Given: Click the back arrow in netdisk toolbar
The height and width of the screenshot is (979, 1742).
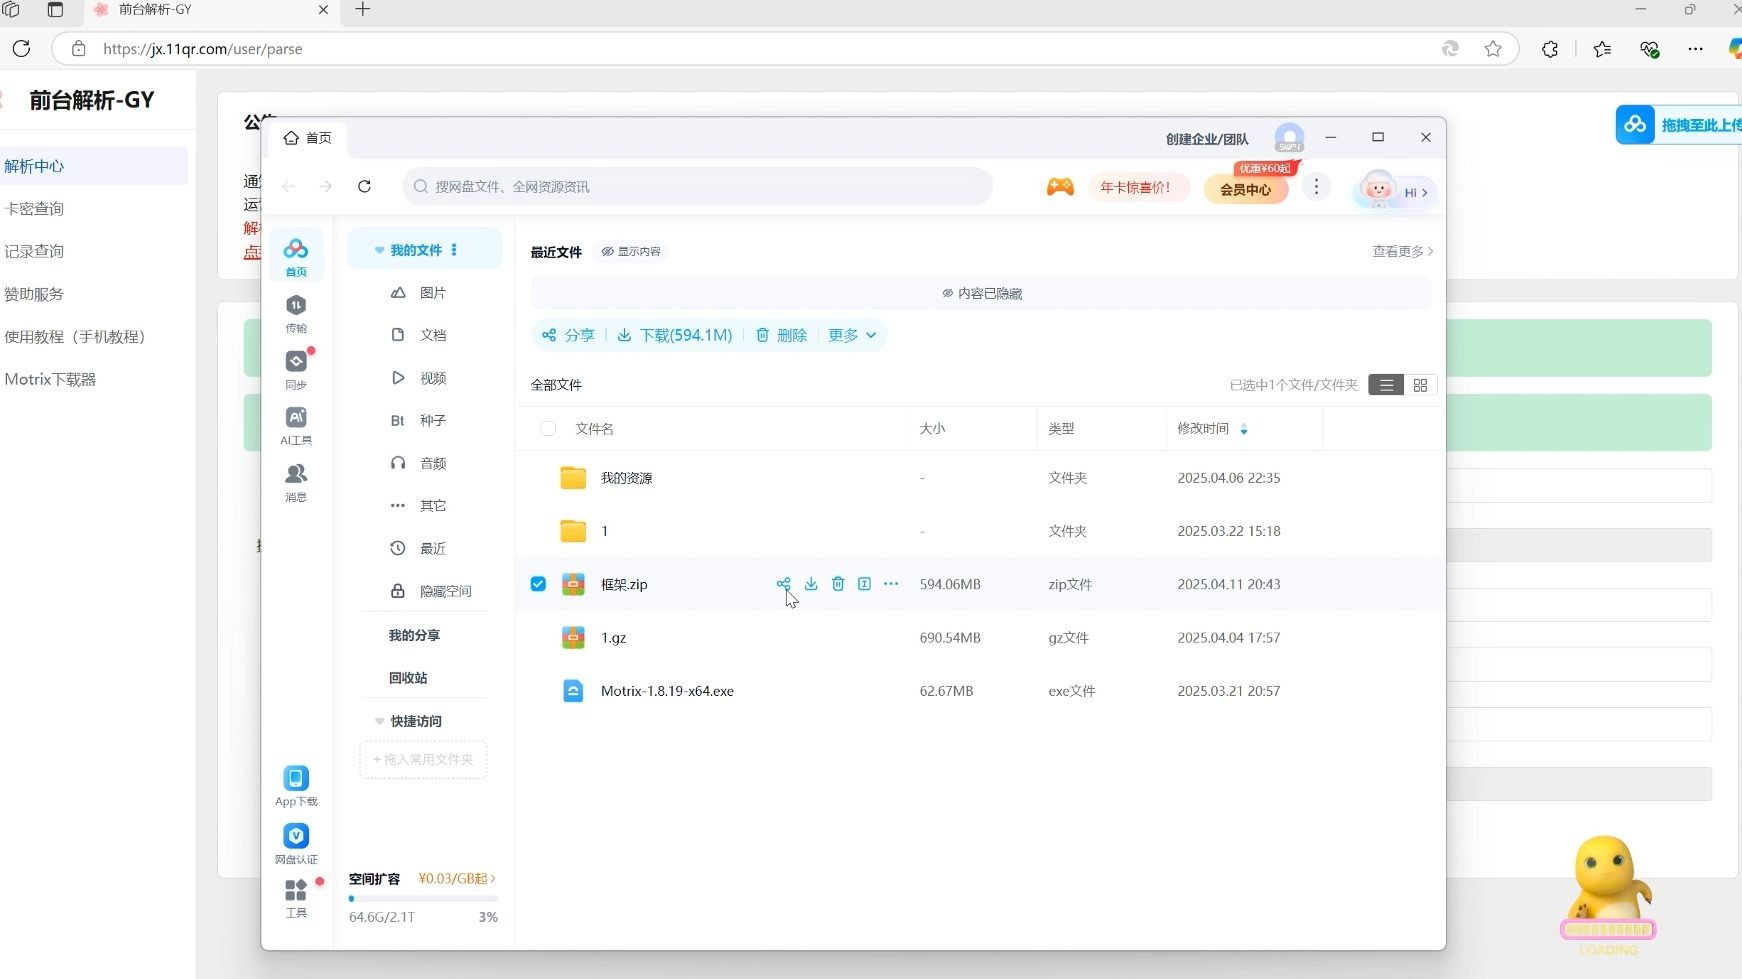Looking at the screenshot, I should point(289,186).
